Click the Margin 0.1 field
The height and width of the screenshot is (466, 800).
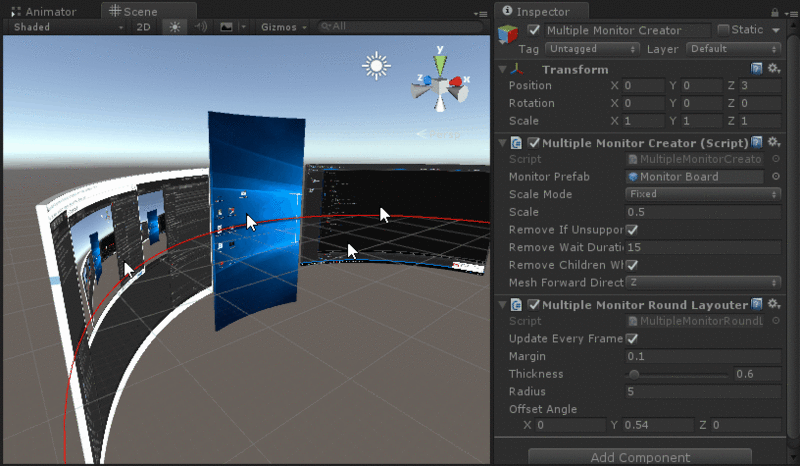pos(703,356)
